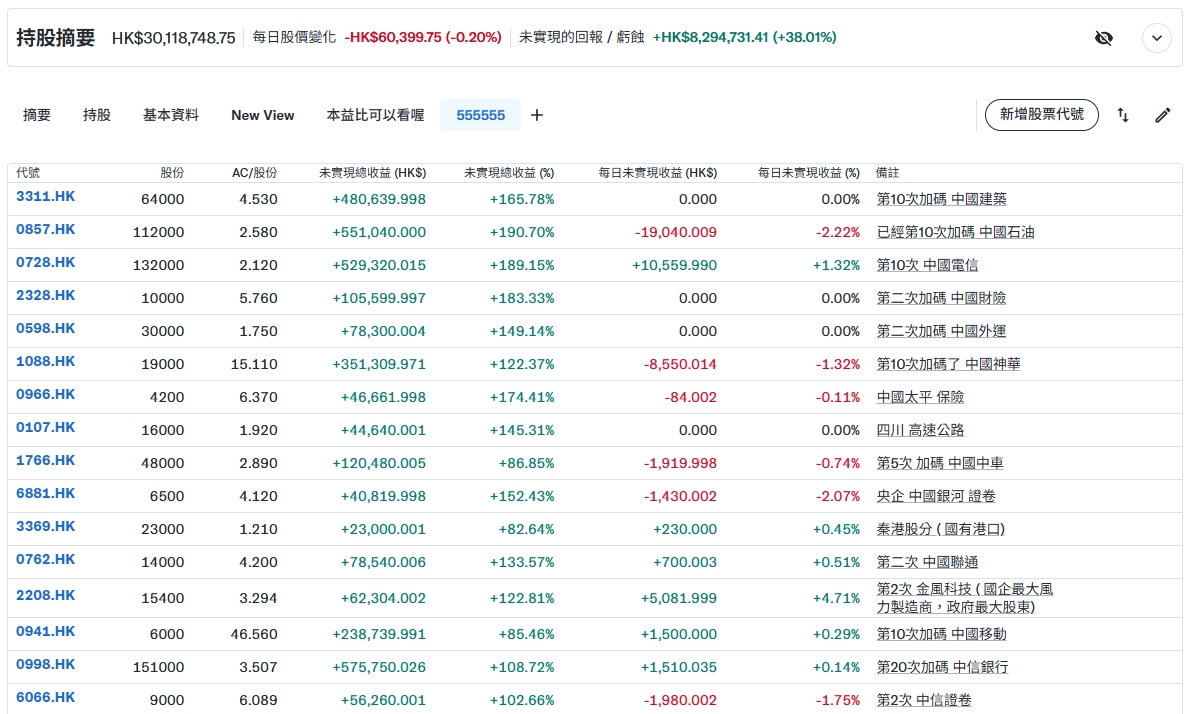Image resolution: width=1196 pixels, height=714 pixels.
Task: Open the 1766.HK ticker link
Action: pos(46,461)
